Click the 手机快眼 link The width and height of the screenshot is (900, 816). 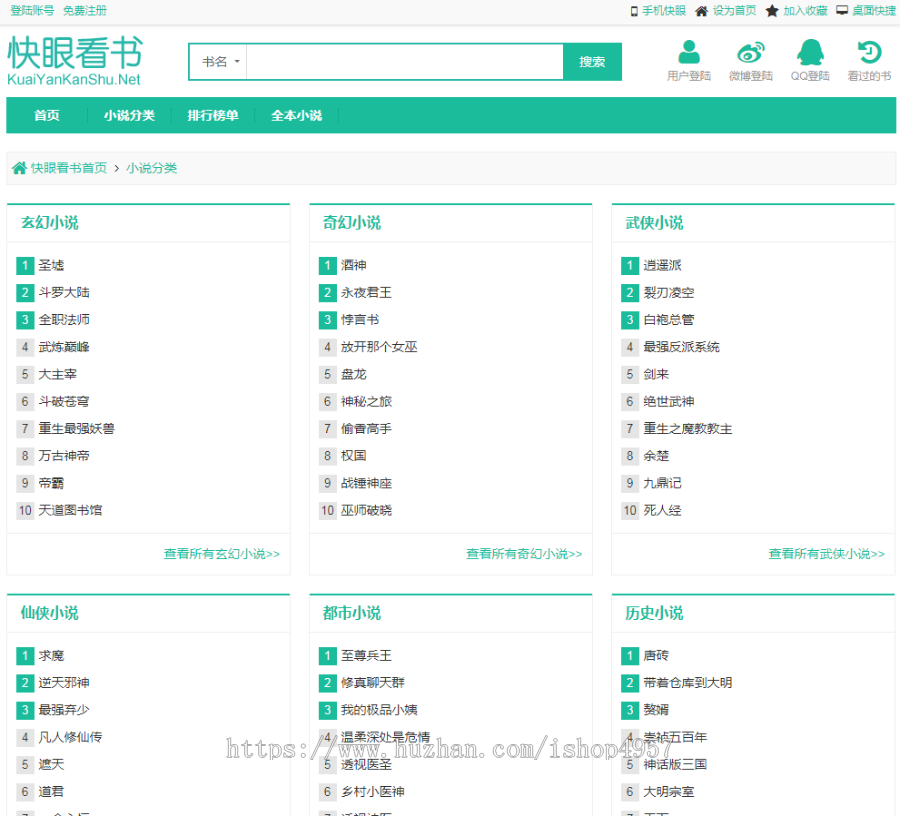tap(664, 10)
